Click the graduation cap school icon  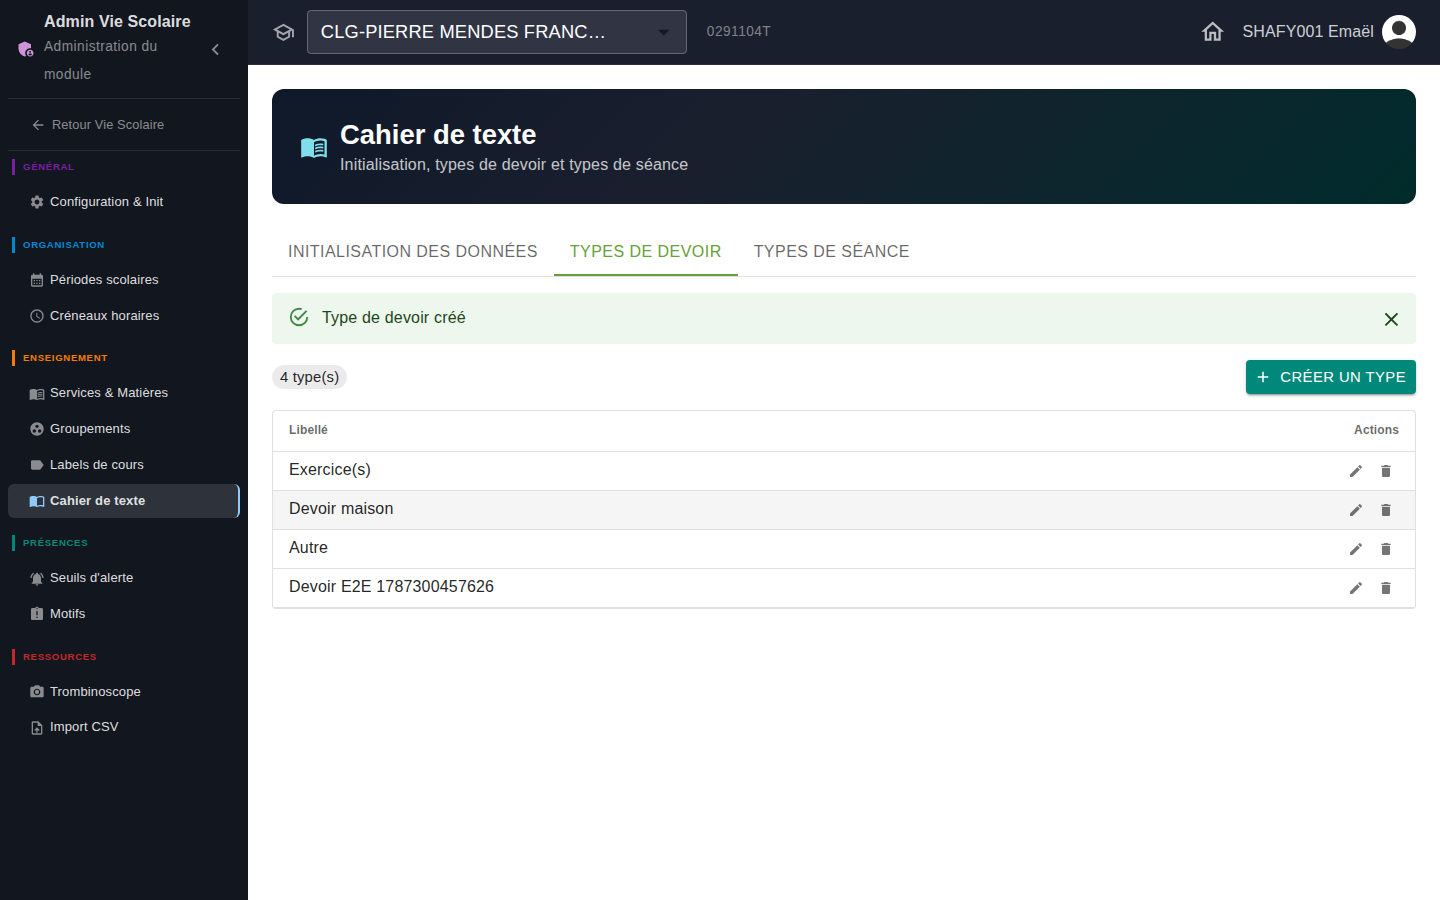click(284, 32)
